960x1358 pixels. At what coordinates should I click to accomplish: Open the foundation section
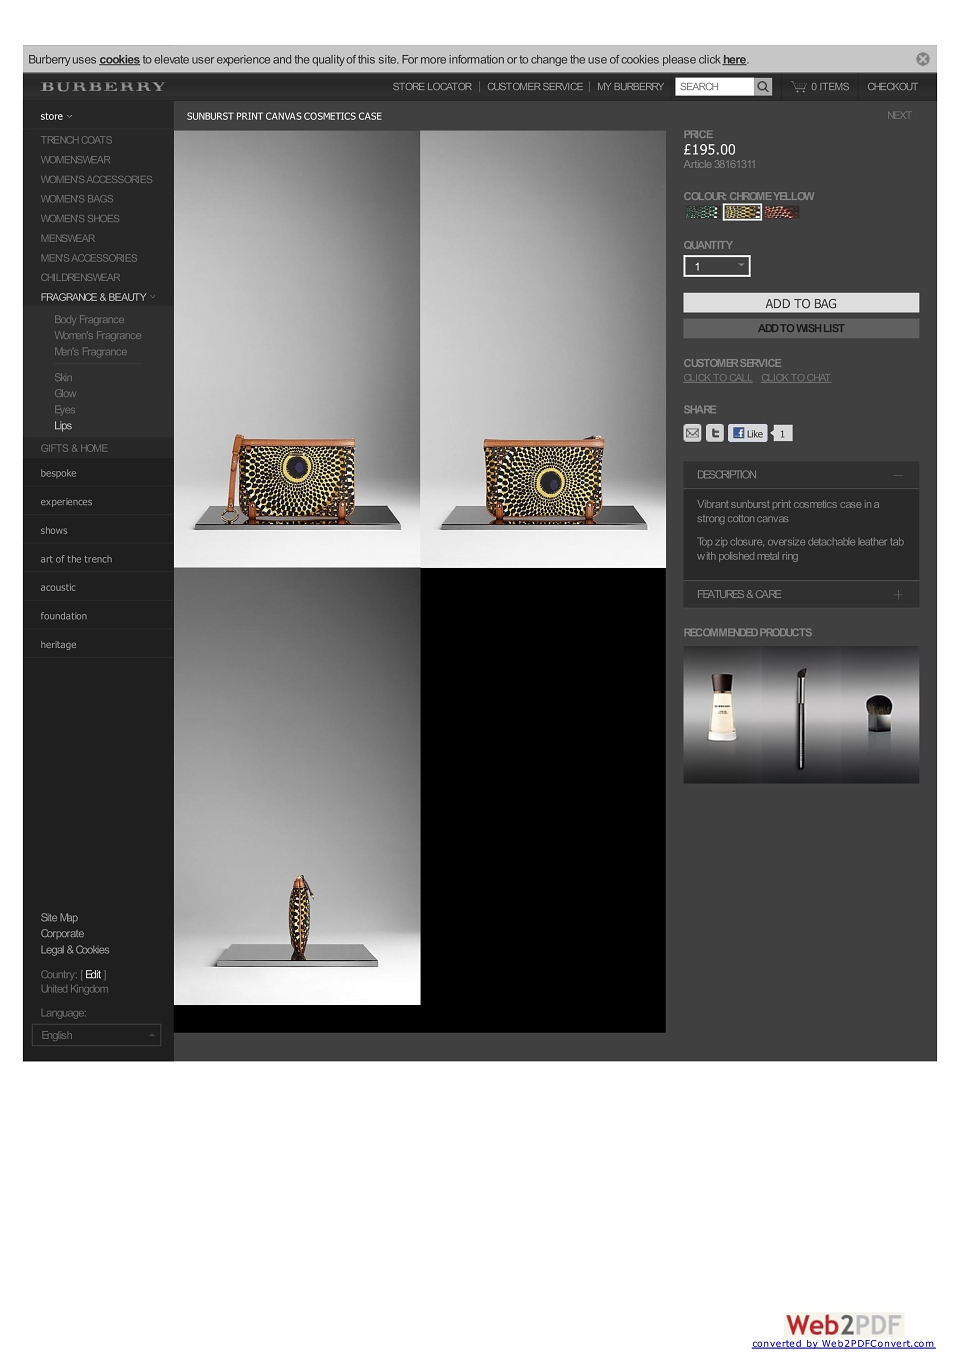pos(63,616)
